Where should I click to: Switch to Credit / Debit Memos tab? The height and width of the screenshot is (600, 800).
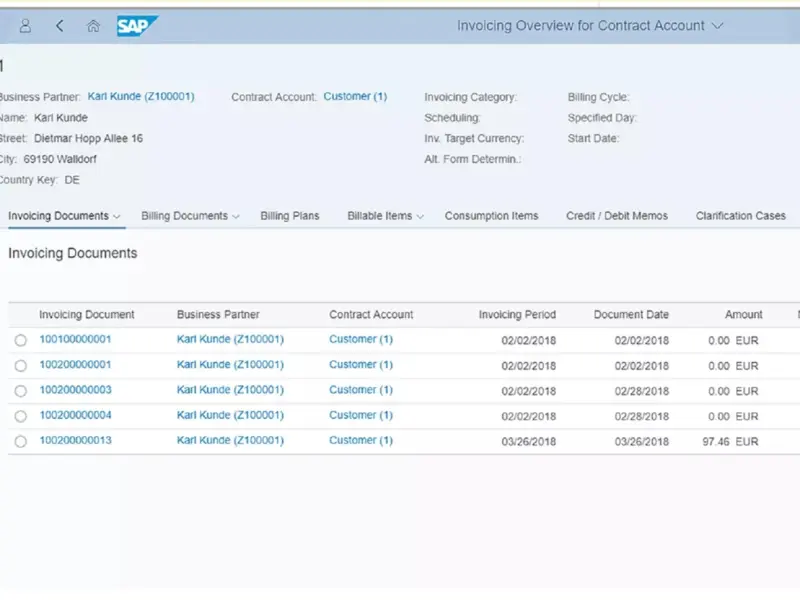(616, 216)
